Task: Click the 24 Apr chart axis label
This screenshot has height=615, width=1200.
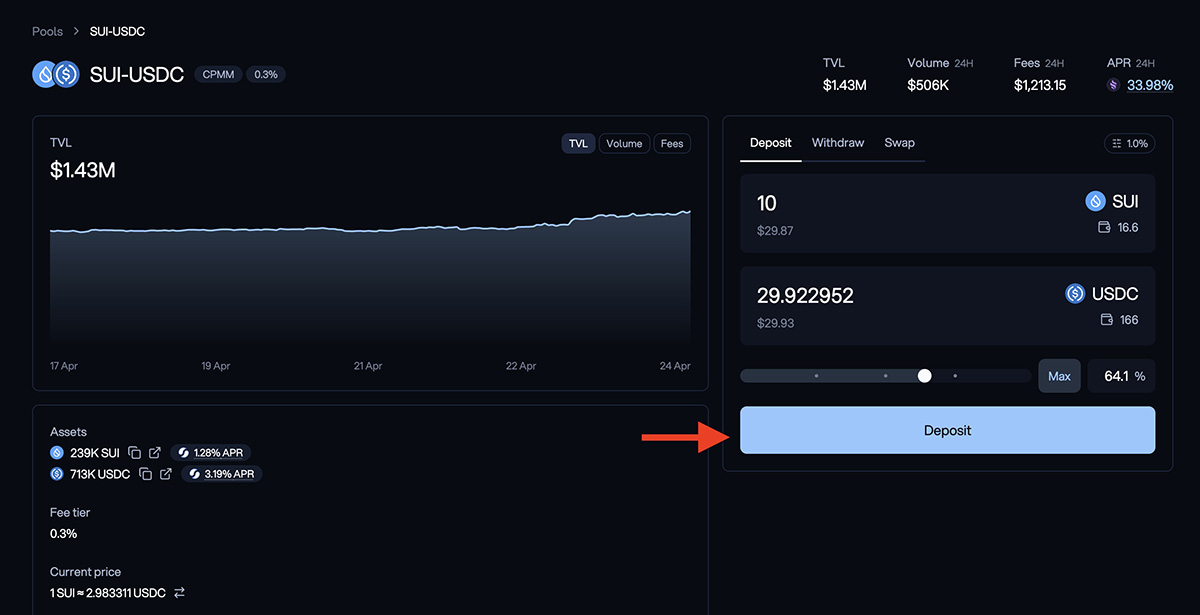Action: pos(674,366)
